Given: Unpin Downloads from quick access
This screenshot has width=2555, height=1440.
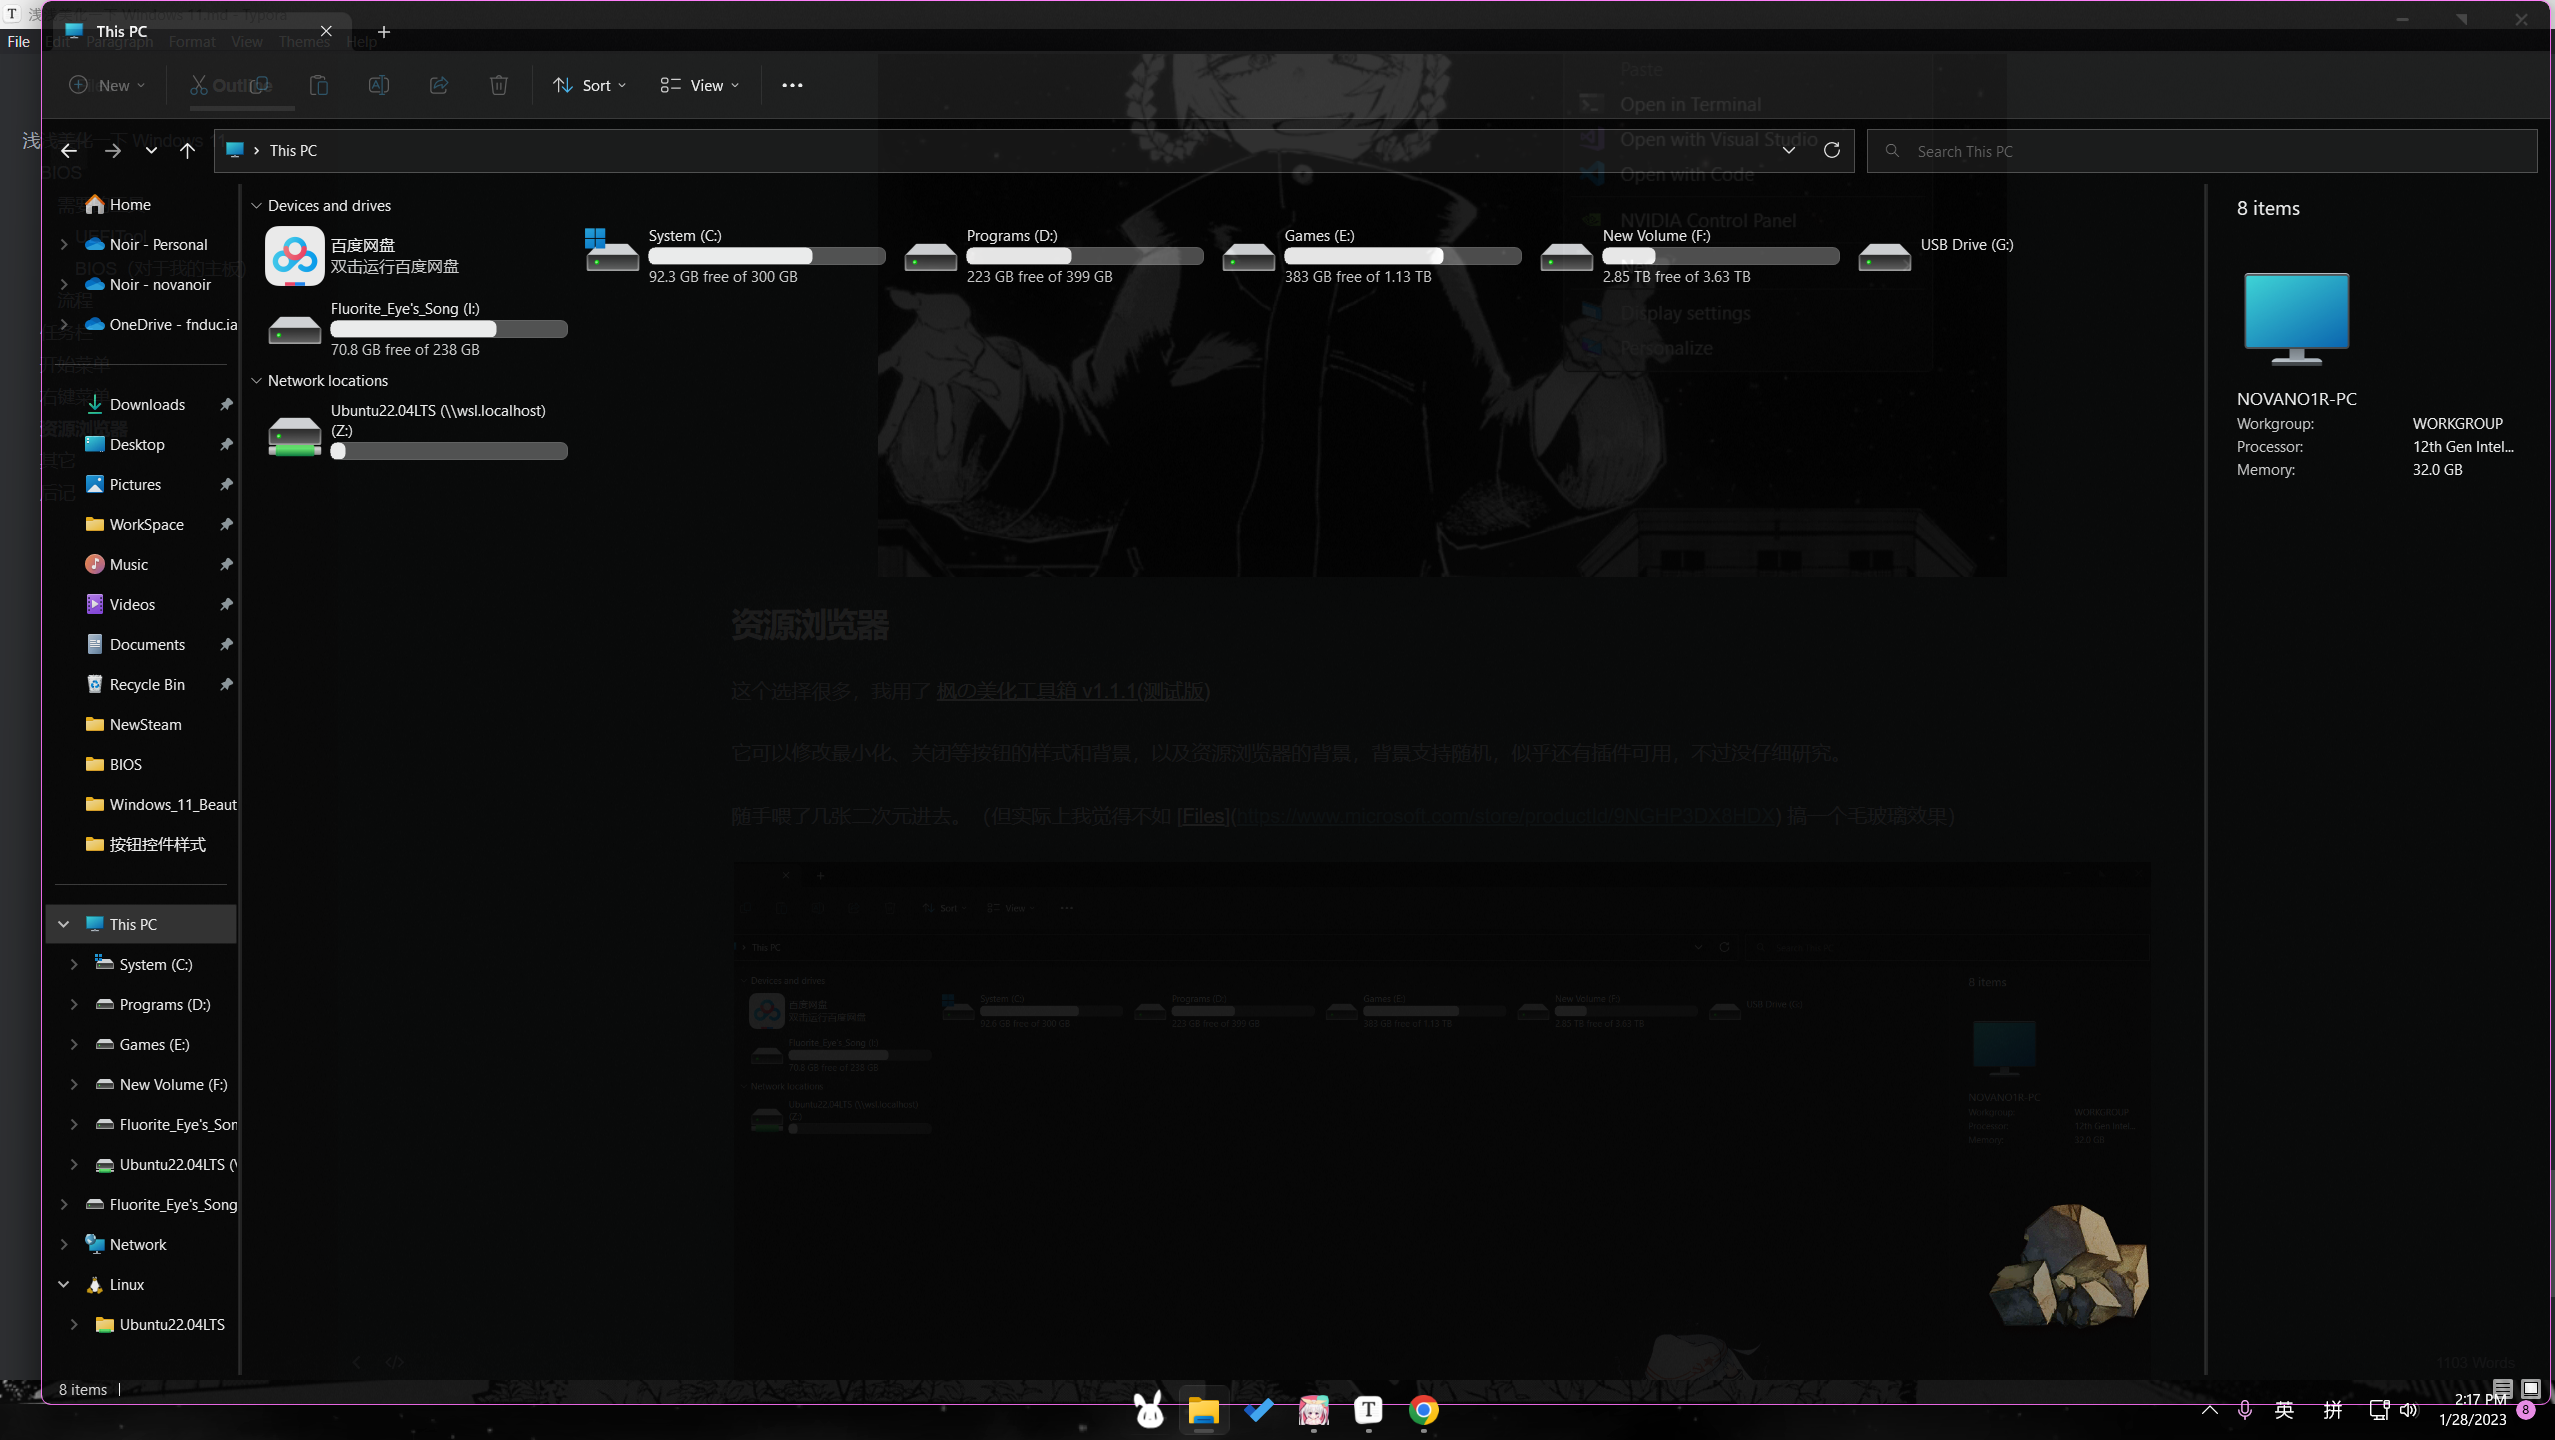Looking at the screenshot, I should 226,404.
